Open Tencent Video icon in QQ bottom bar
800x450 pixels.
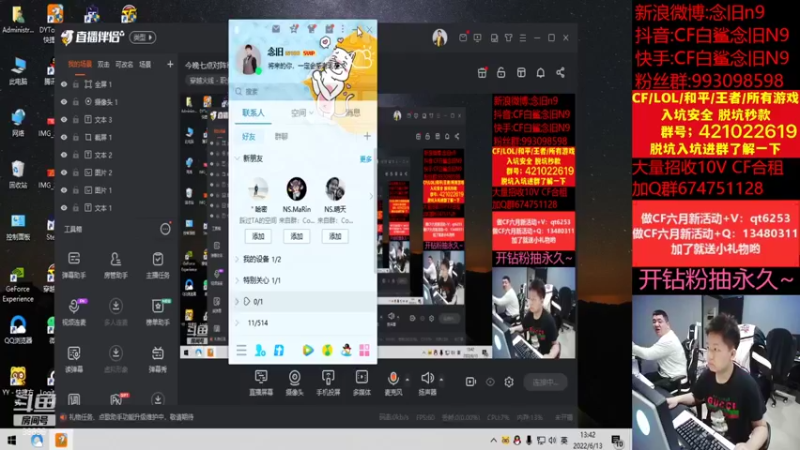[308, 350]
